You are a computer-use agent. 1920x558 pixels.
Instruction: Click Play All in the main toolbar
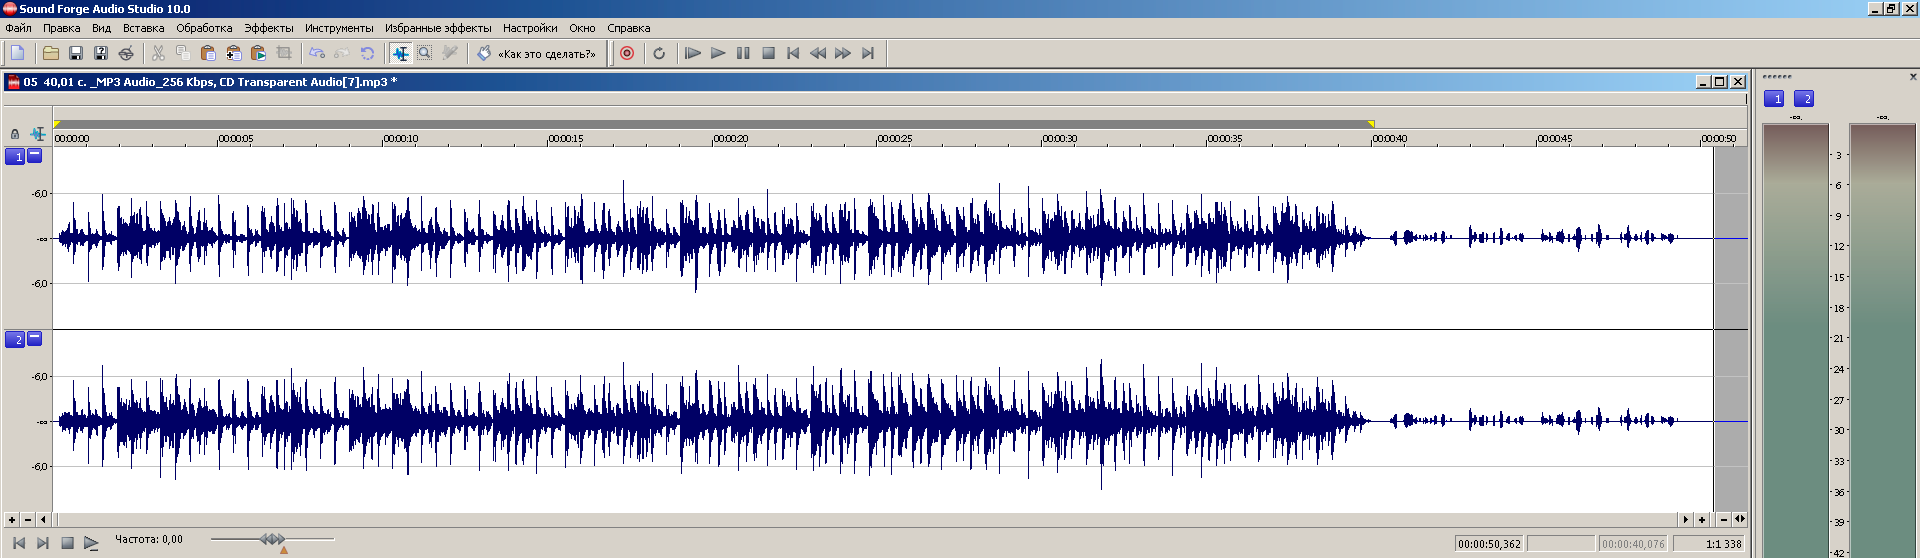point(693,53)
